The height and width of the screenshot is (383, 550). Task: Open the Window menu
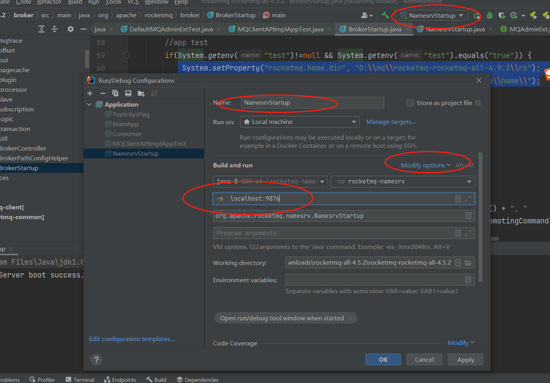tap(156, 2)
